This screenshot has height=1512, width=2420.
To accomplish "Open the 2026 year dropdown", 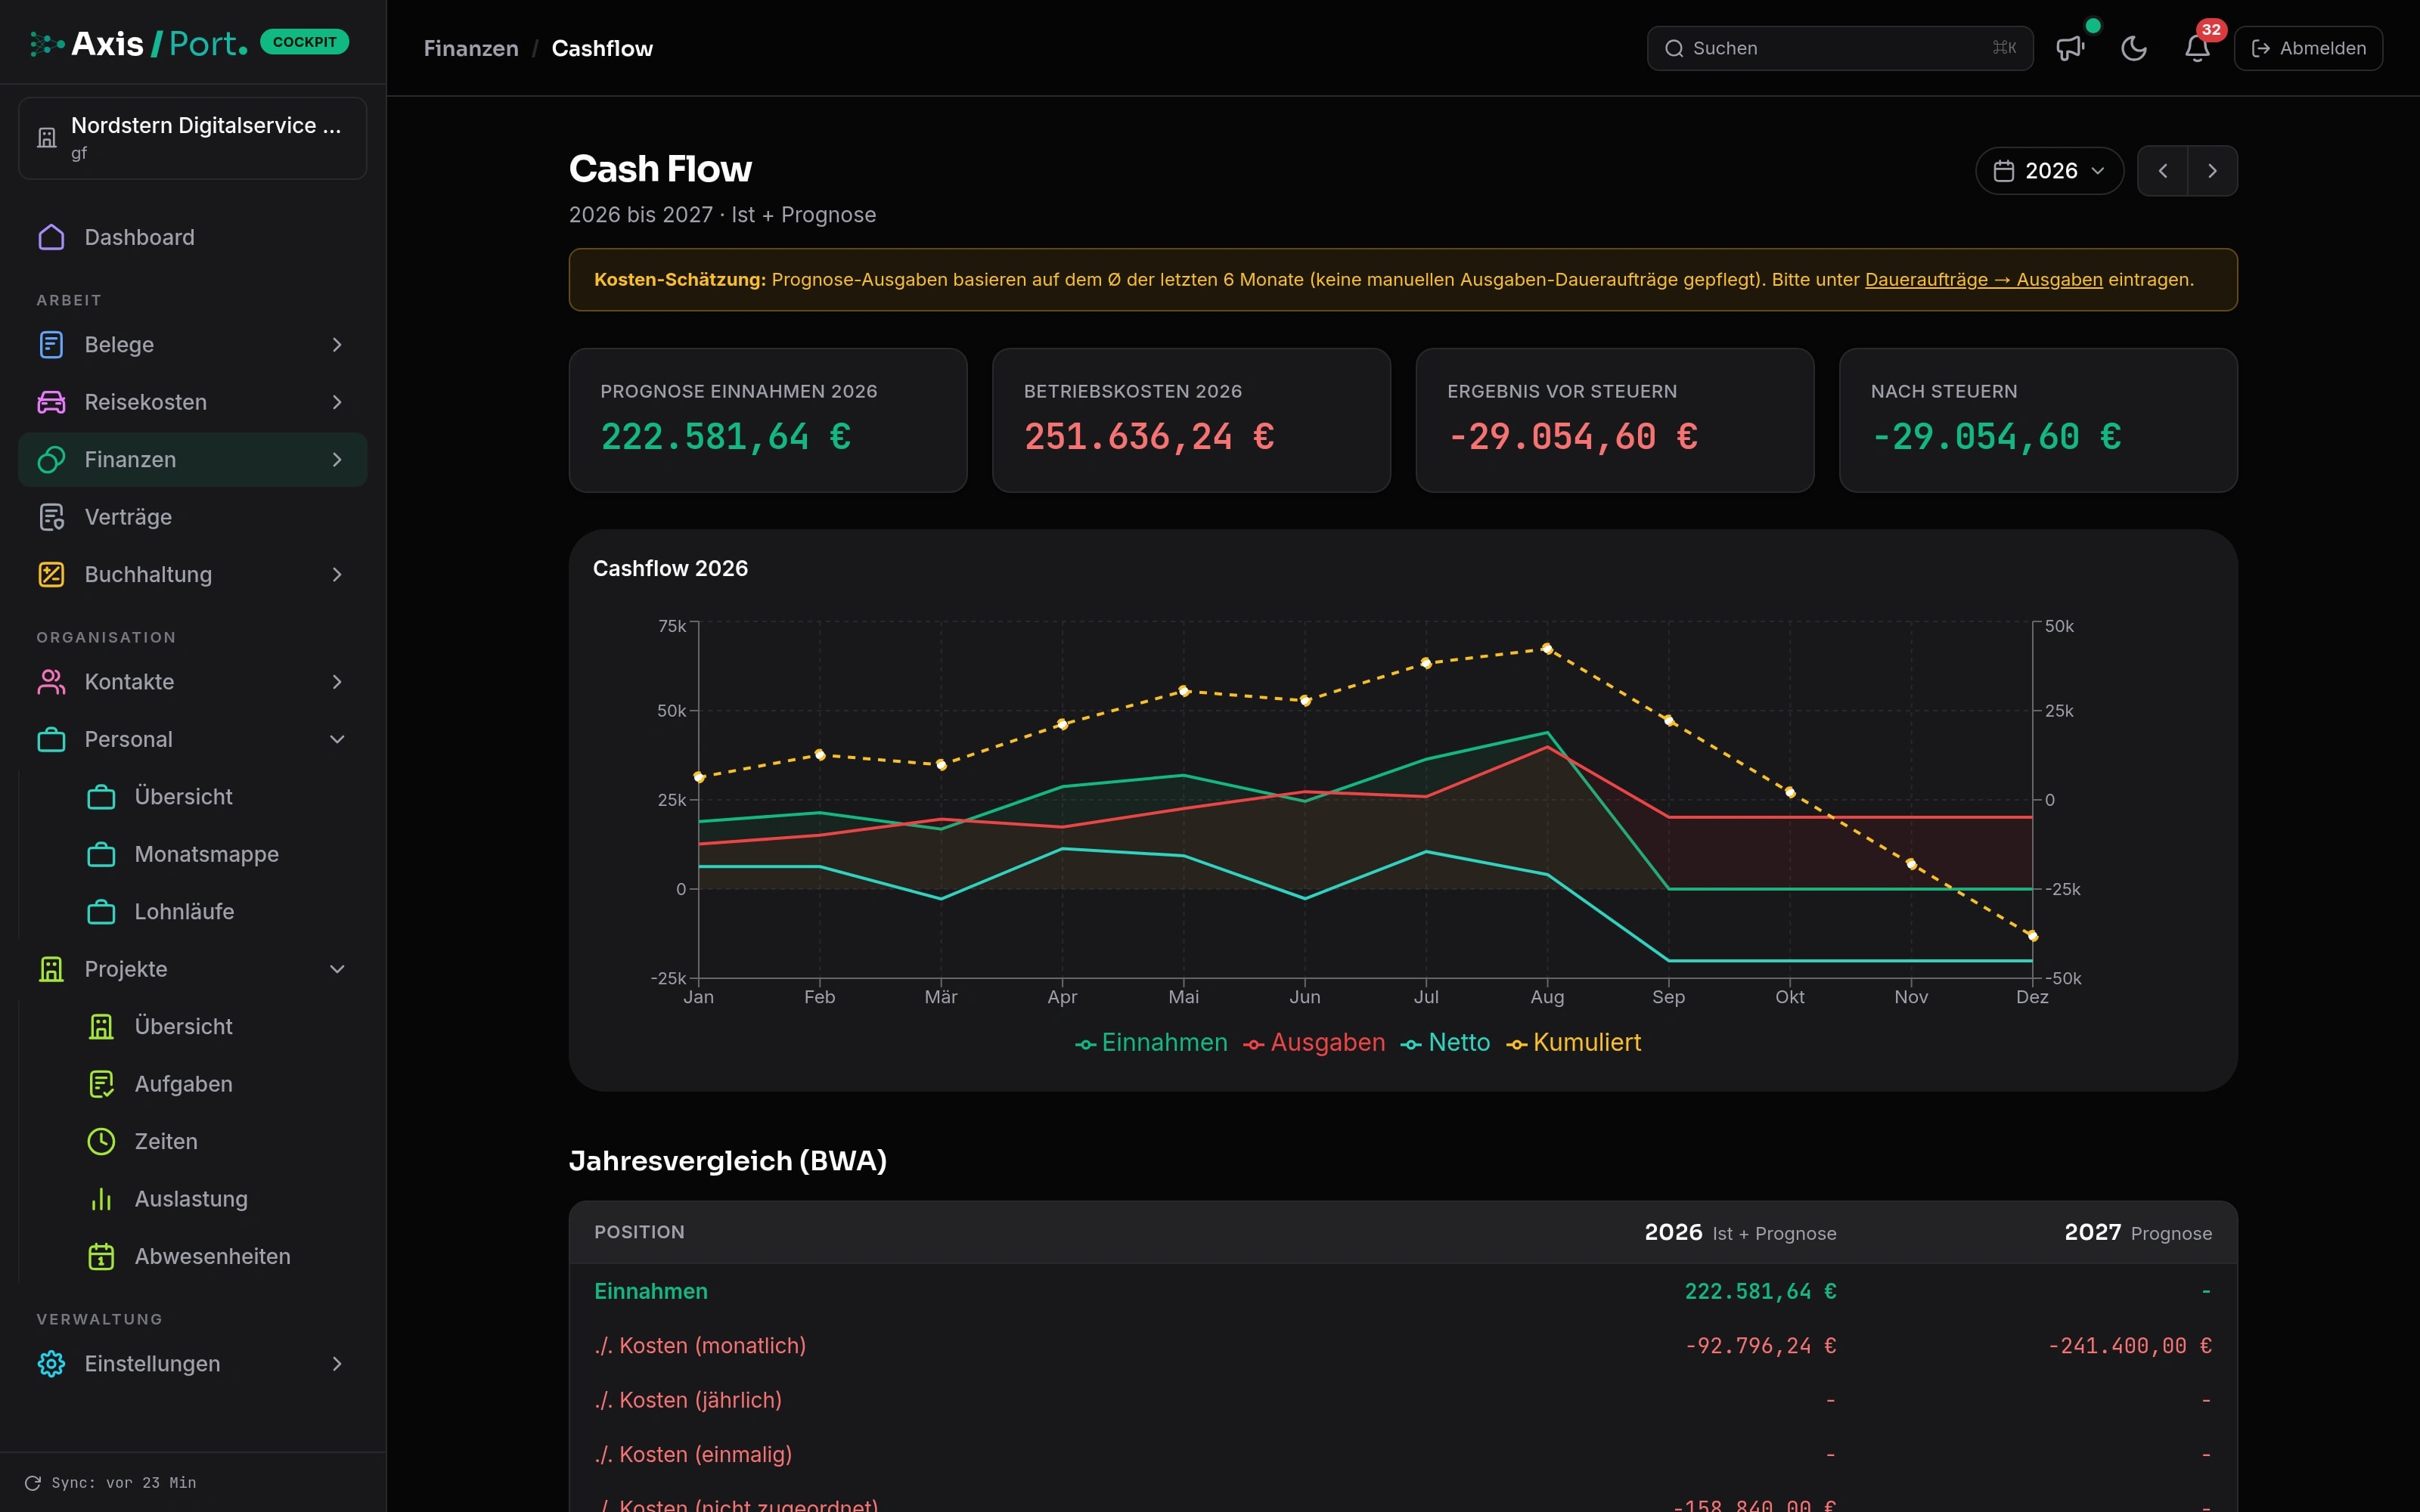I will [x=2049, y=171].
